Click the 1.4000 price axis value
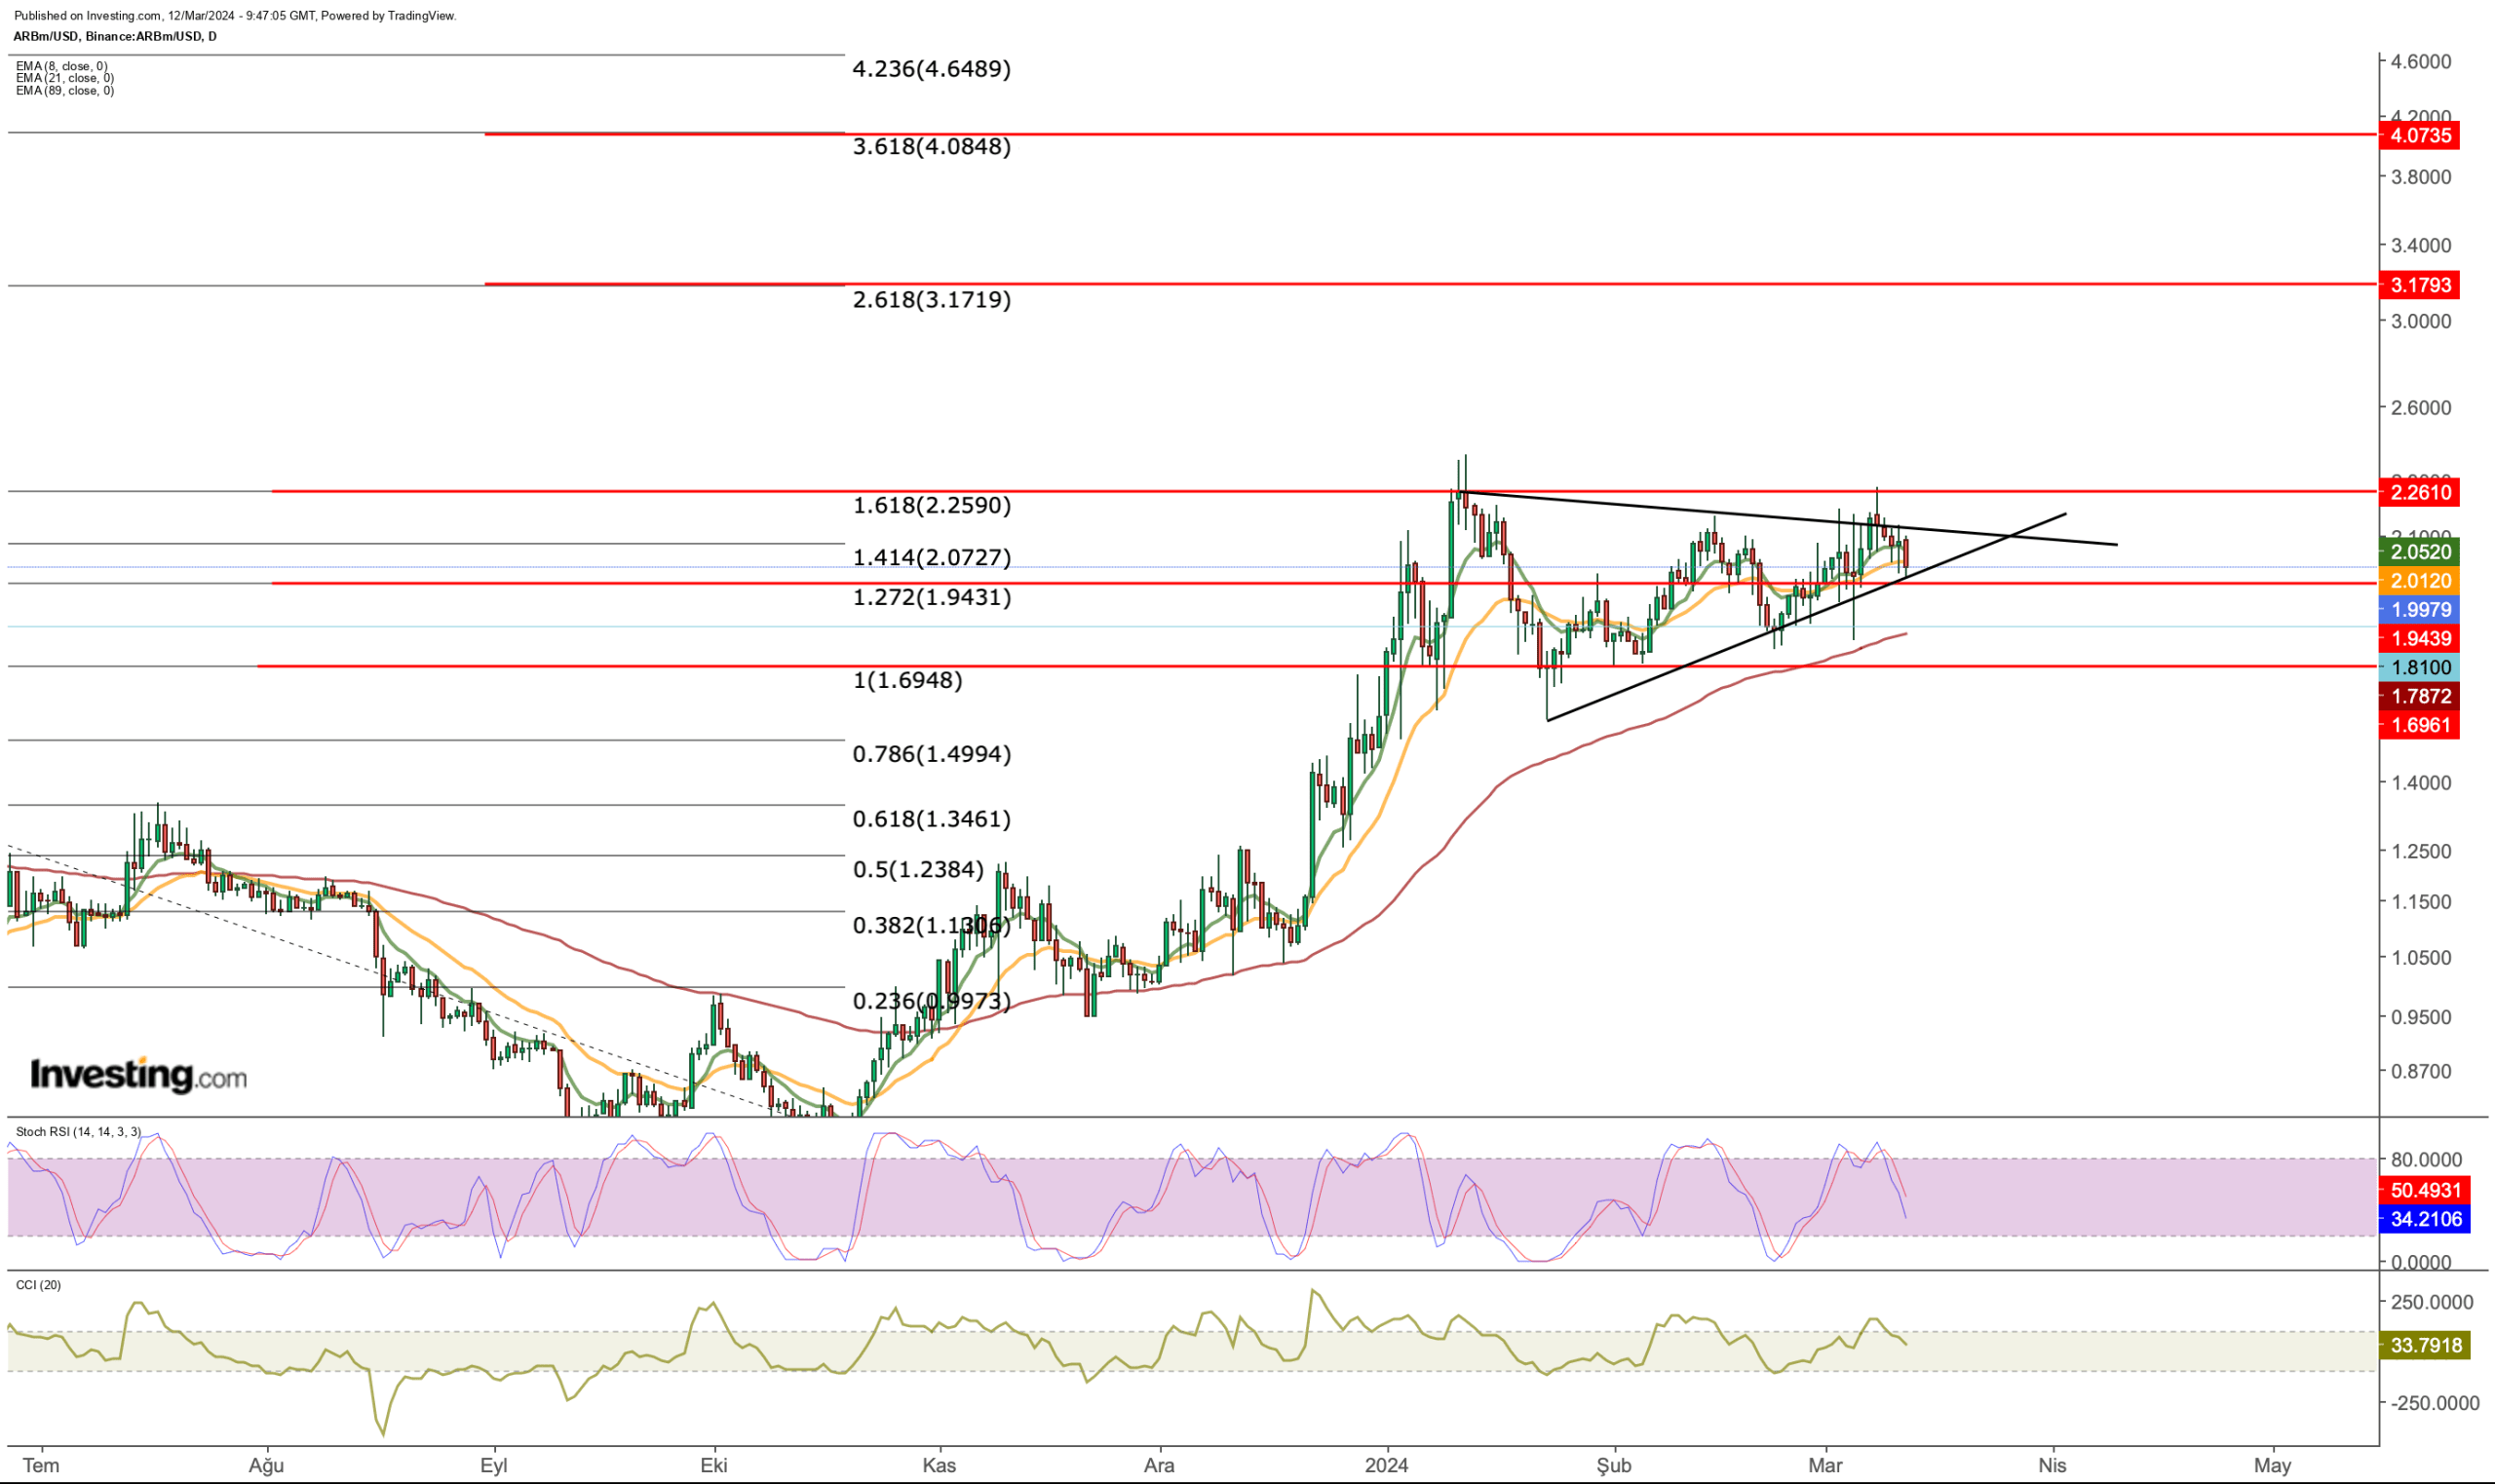The image size is (2495, 1484). click(2421, 783)
